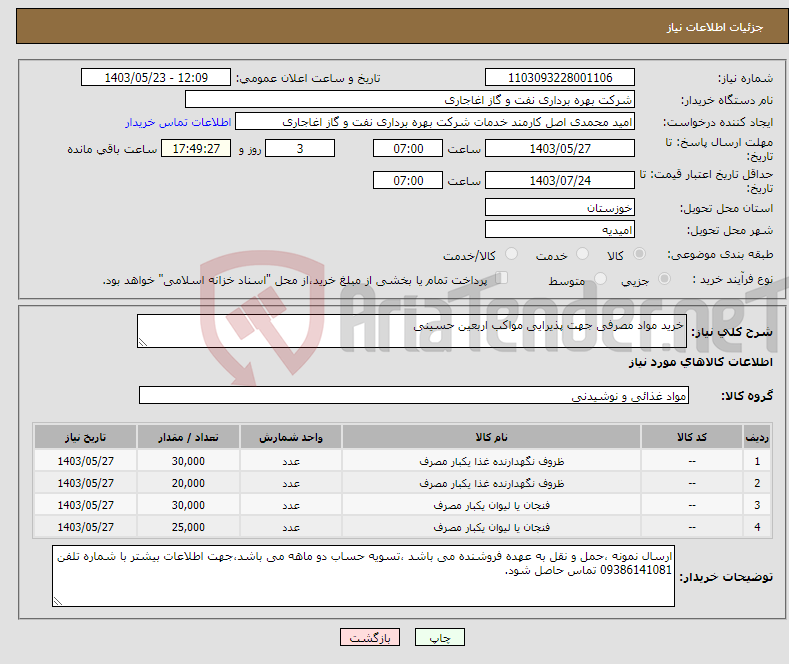The width and height of the screenshot is (789, 664).
Task: Select the متوسط purchase type radio
Action: [600, 279]
